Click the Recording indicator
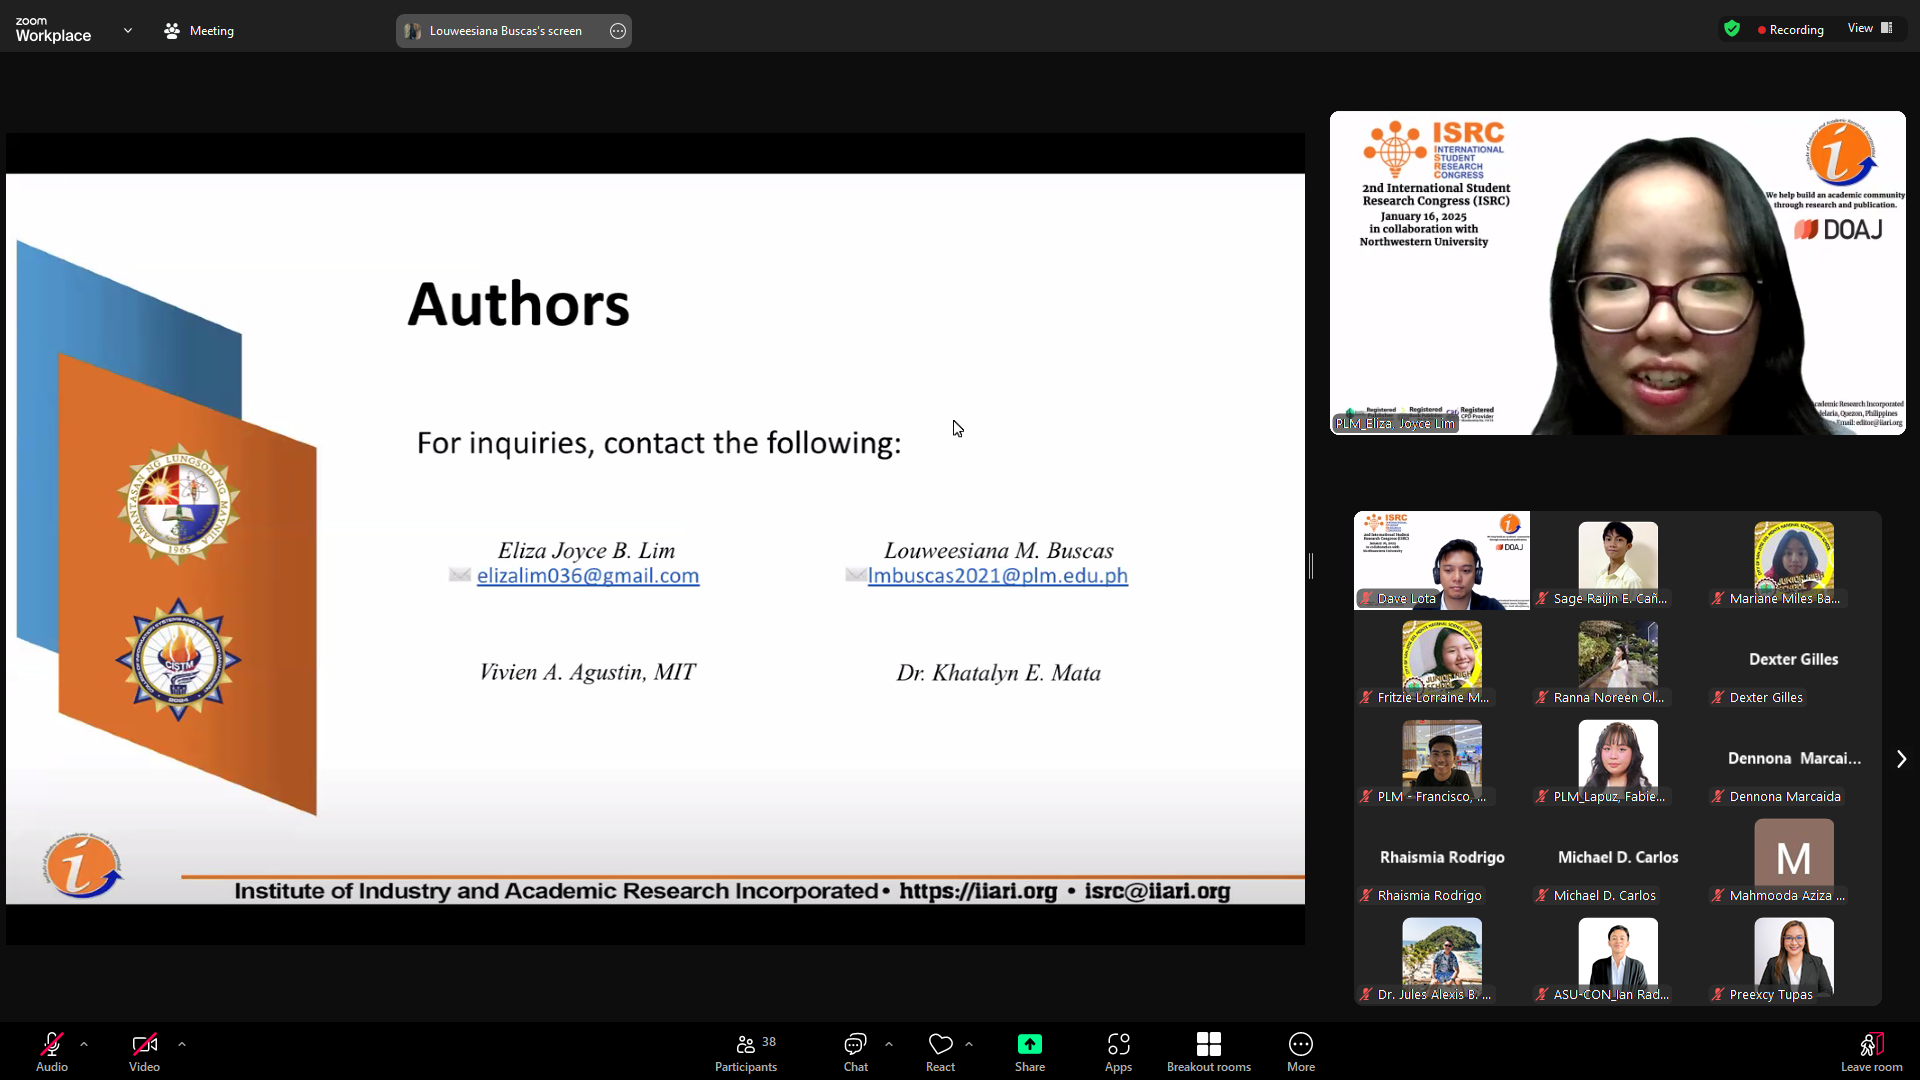Screen dimensions: 1920x1080 point(1790,30)
